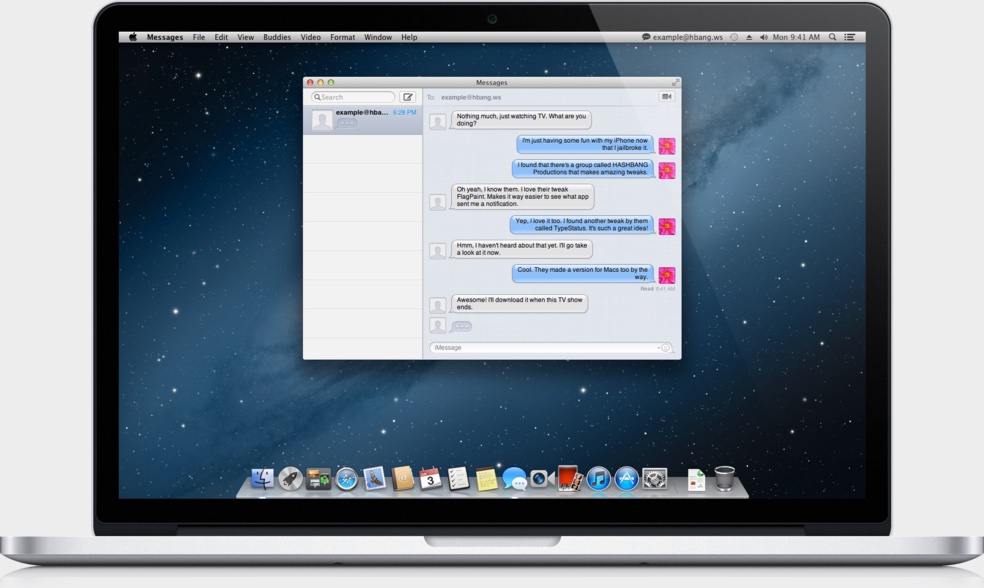
Task: Enter full screen with the arrows icon
Action: (x=675, y=82)
